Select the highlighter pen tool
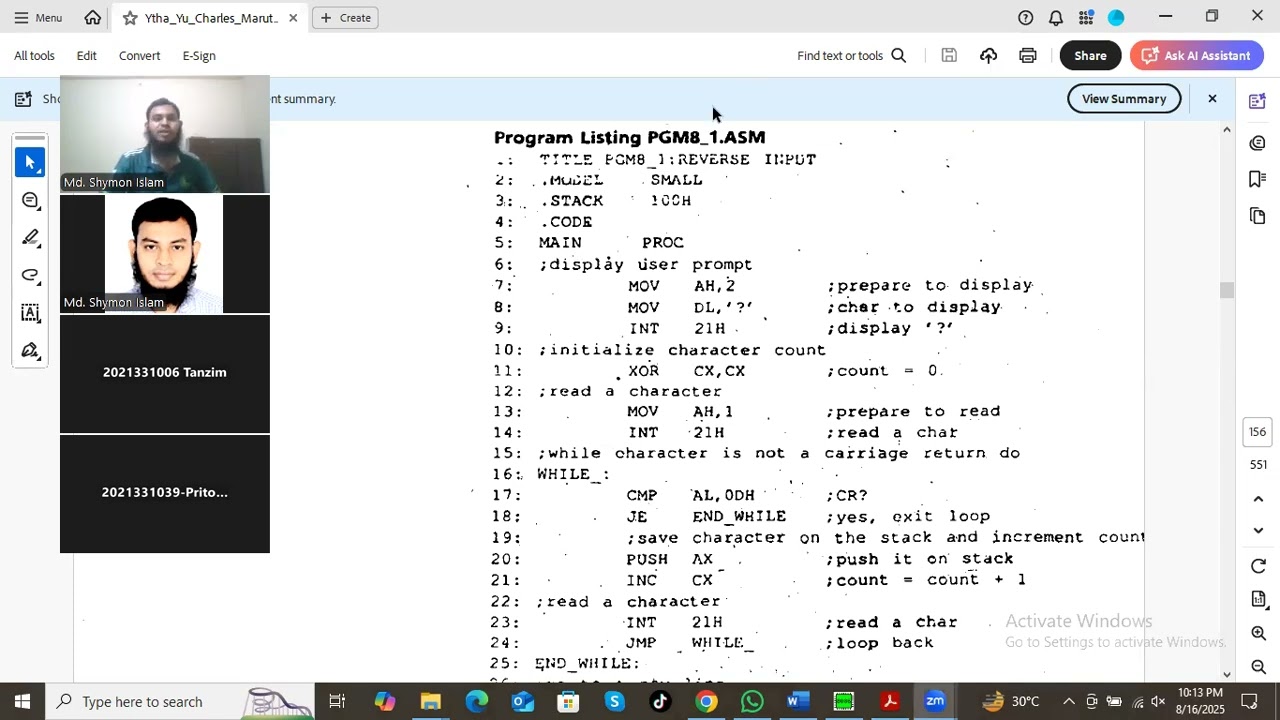 pos(30,238)
